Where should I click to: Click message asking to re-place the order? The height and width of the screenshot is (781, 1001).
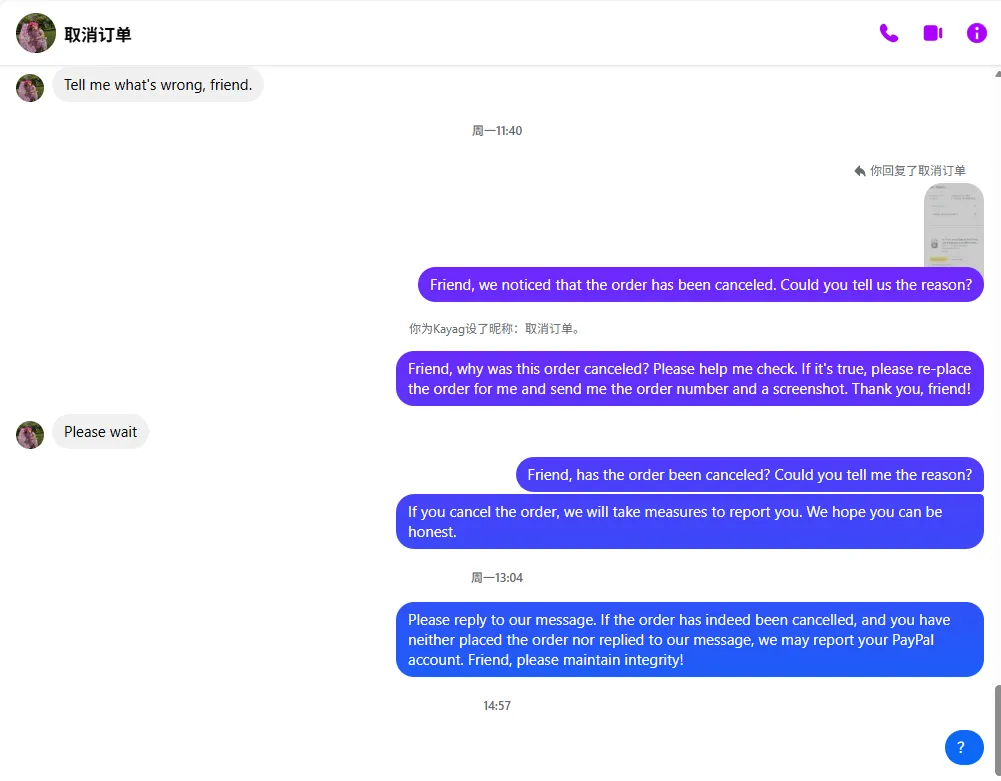[689, 378]
